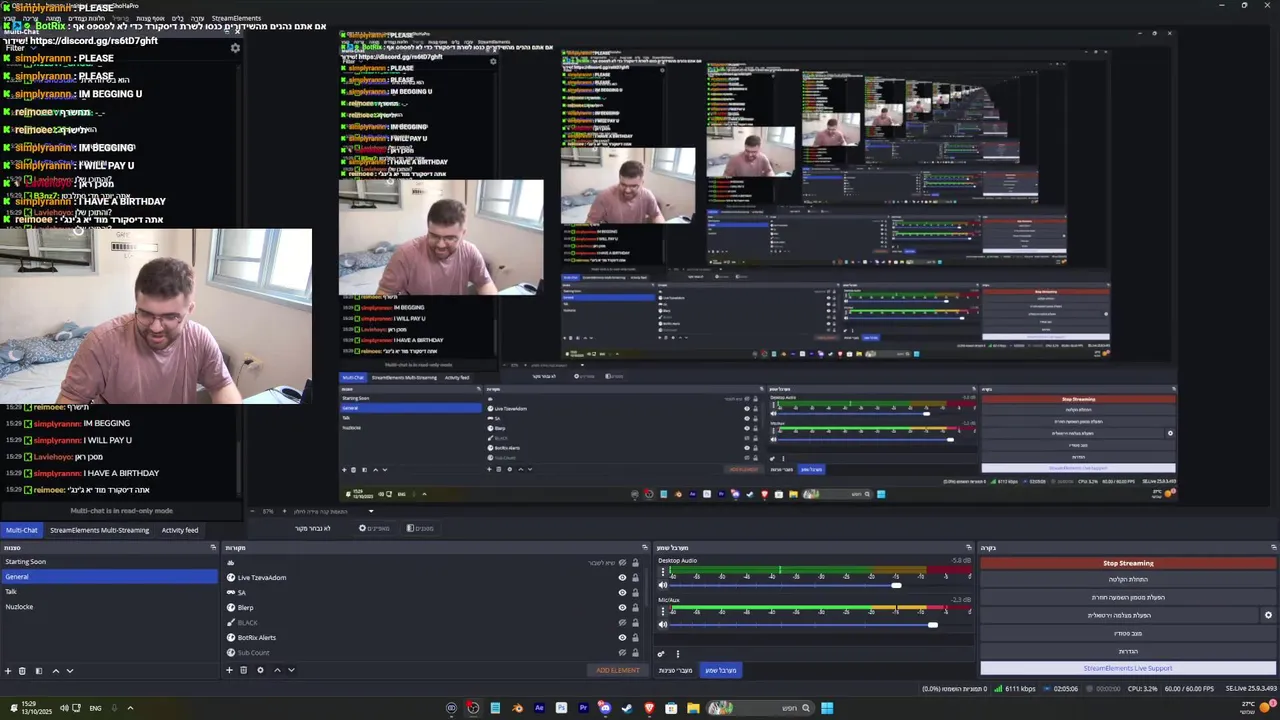Switch to the Multi-Chat tab
The height and width of the screenshot is (720, 1280).
(21, 530)
